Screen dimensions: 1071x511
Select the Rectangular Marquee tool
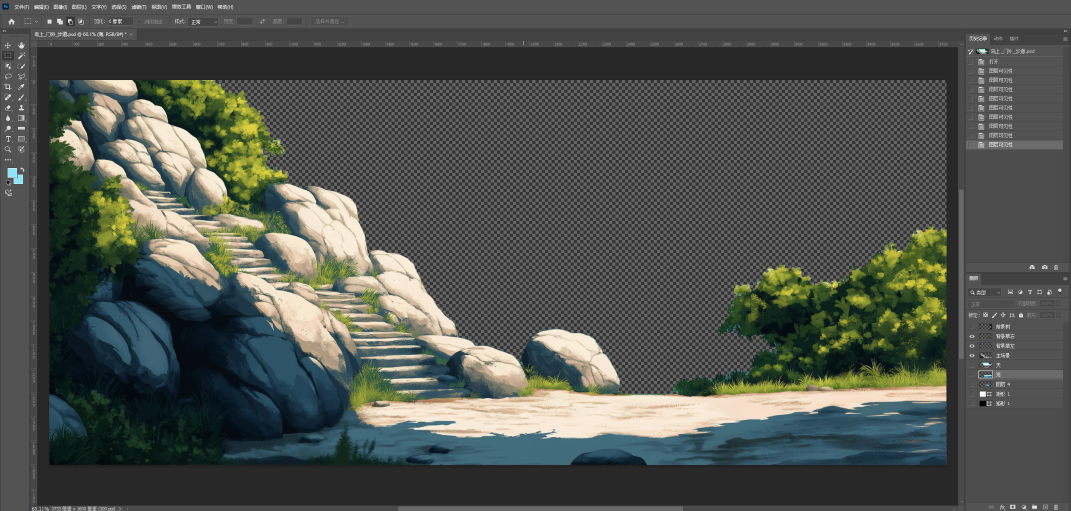click(8, 56)
